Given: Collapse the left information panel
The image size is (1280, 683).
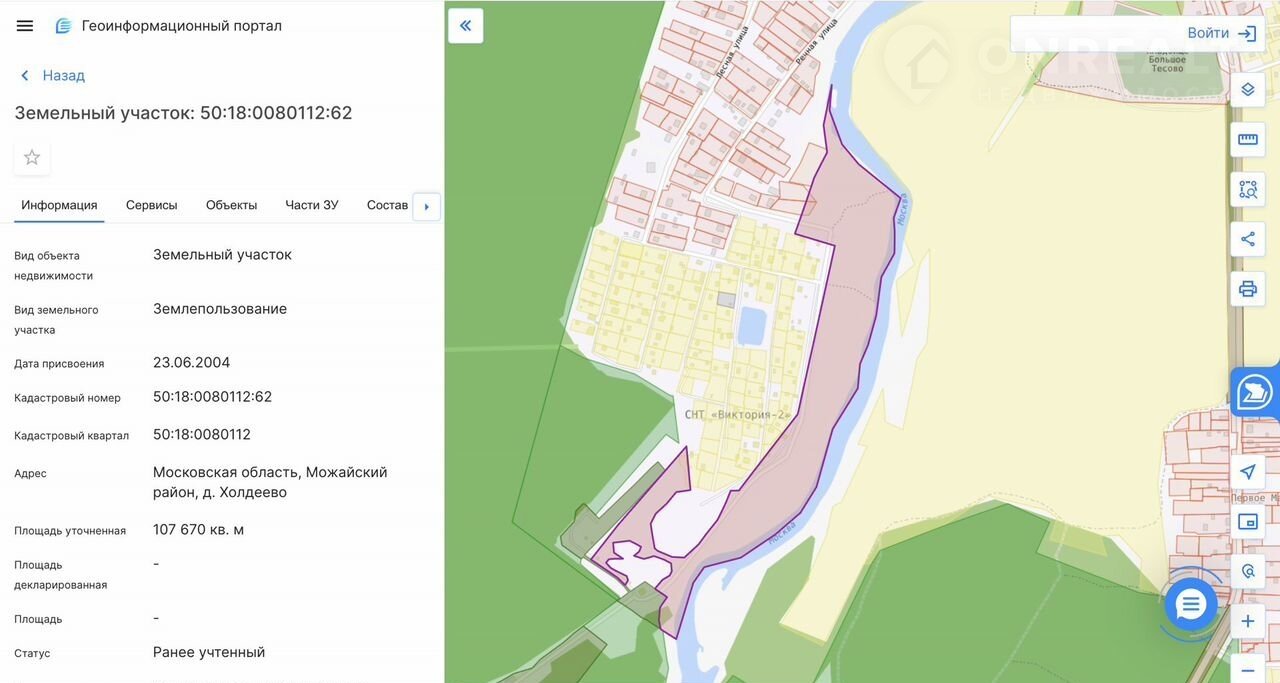Looking at the screenshot, I should 465,26.
